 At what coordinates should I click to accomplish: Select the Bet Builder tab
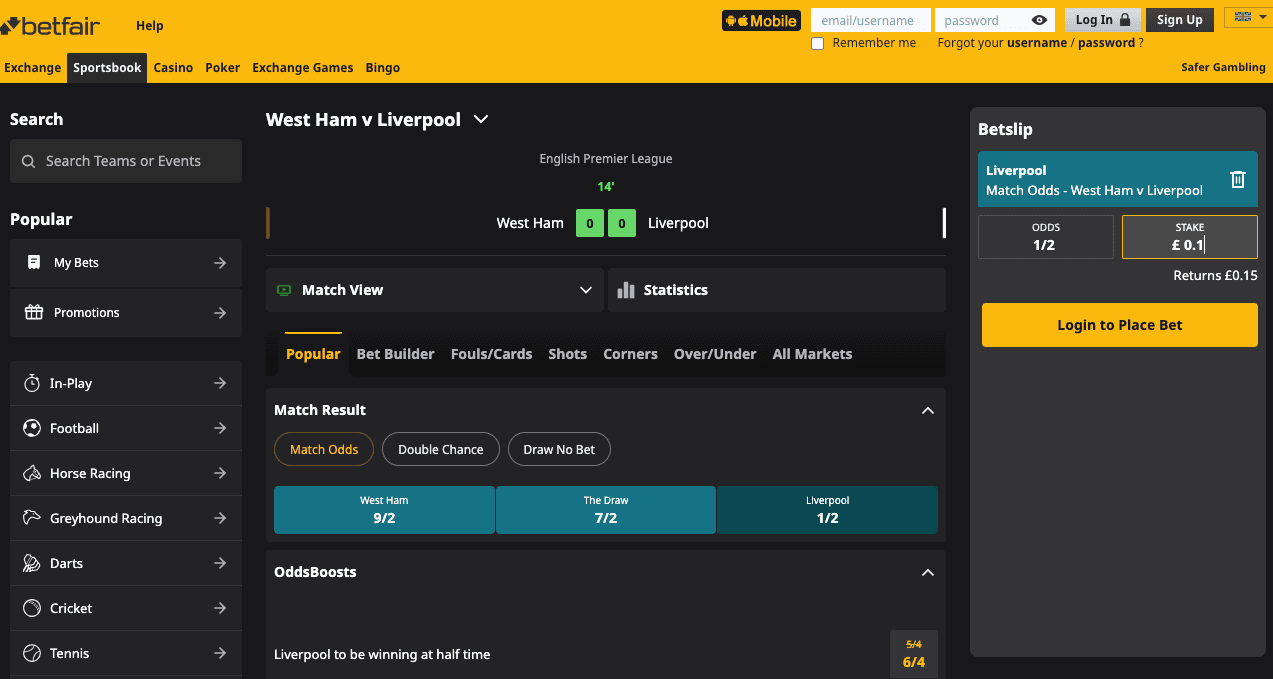pyautogui.click(x=396, y=354)
